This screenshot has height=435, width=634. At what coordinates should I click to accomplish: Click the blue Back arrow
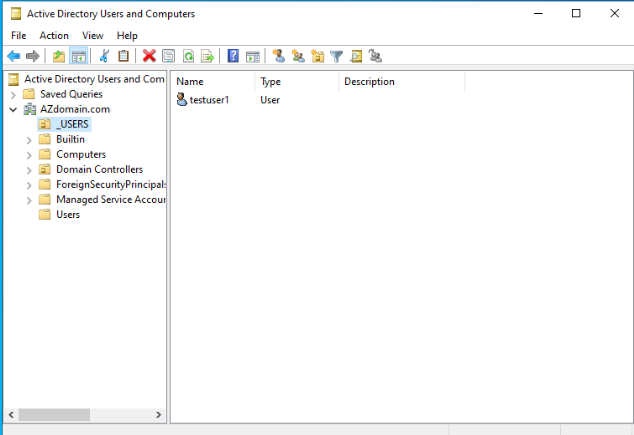(13, 56)
